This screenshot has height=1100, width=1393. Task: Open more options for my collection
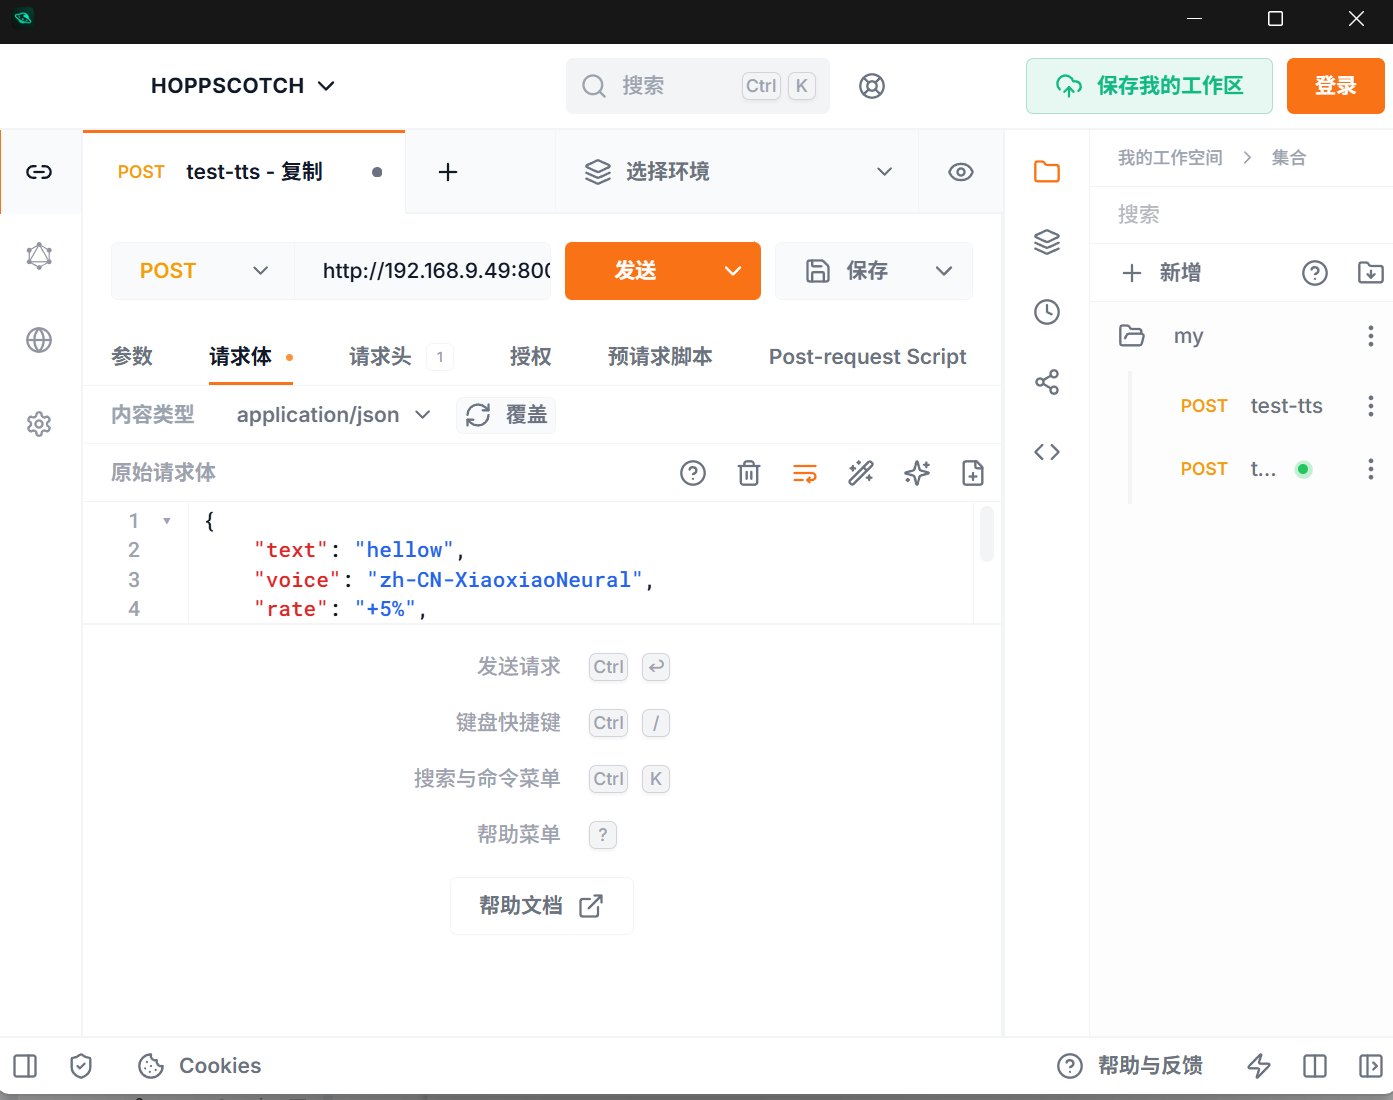pyautogui.click(x=1371, y=336)
